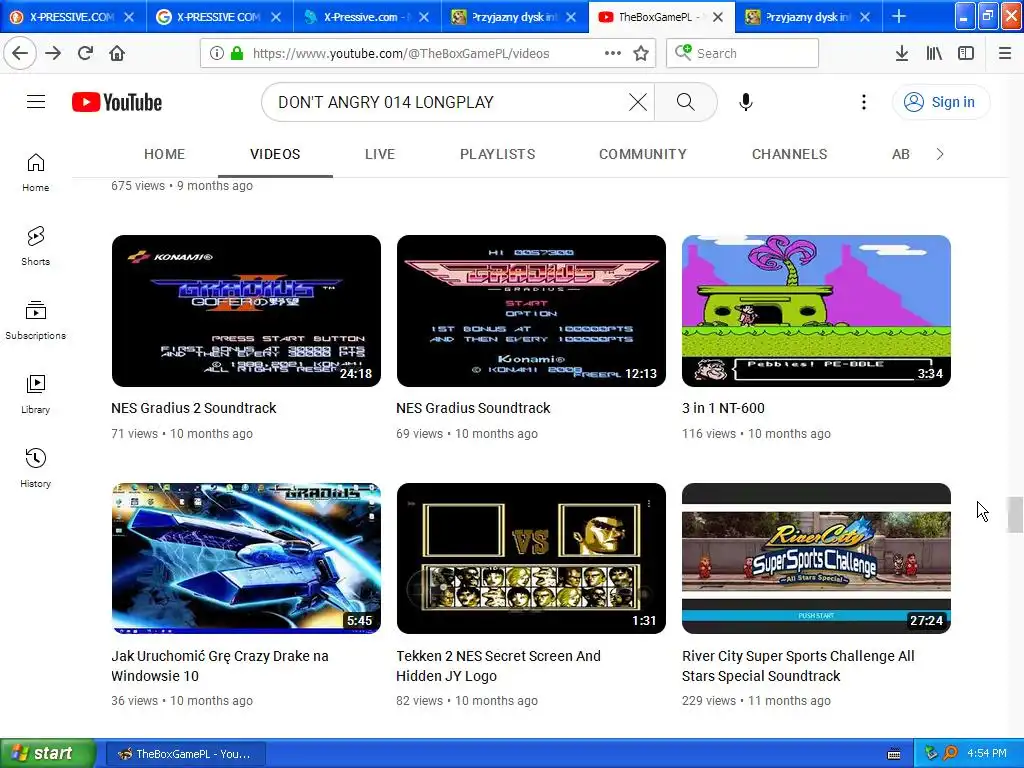The image size is (1024, 768).
Task: Select the VIDEOS channel tab
Action: click(275, 154)
